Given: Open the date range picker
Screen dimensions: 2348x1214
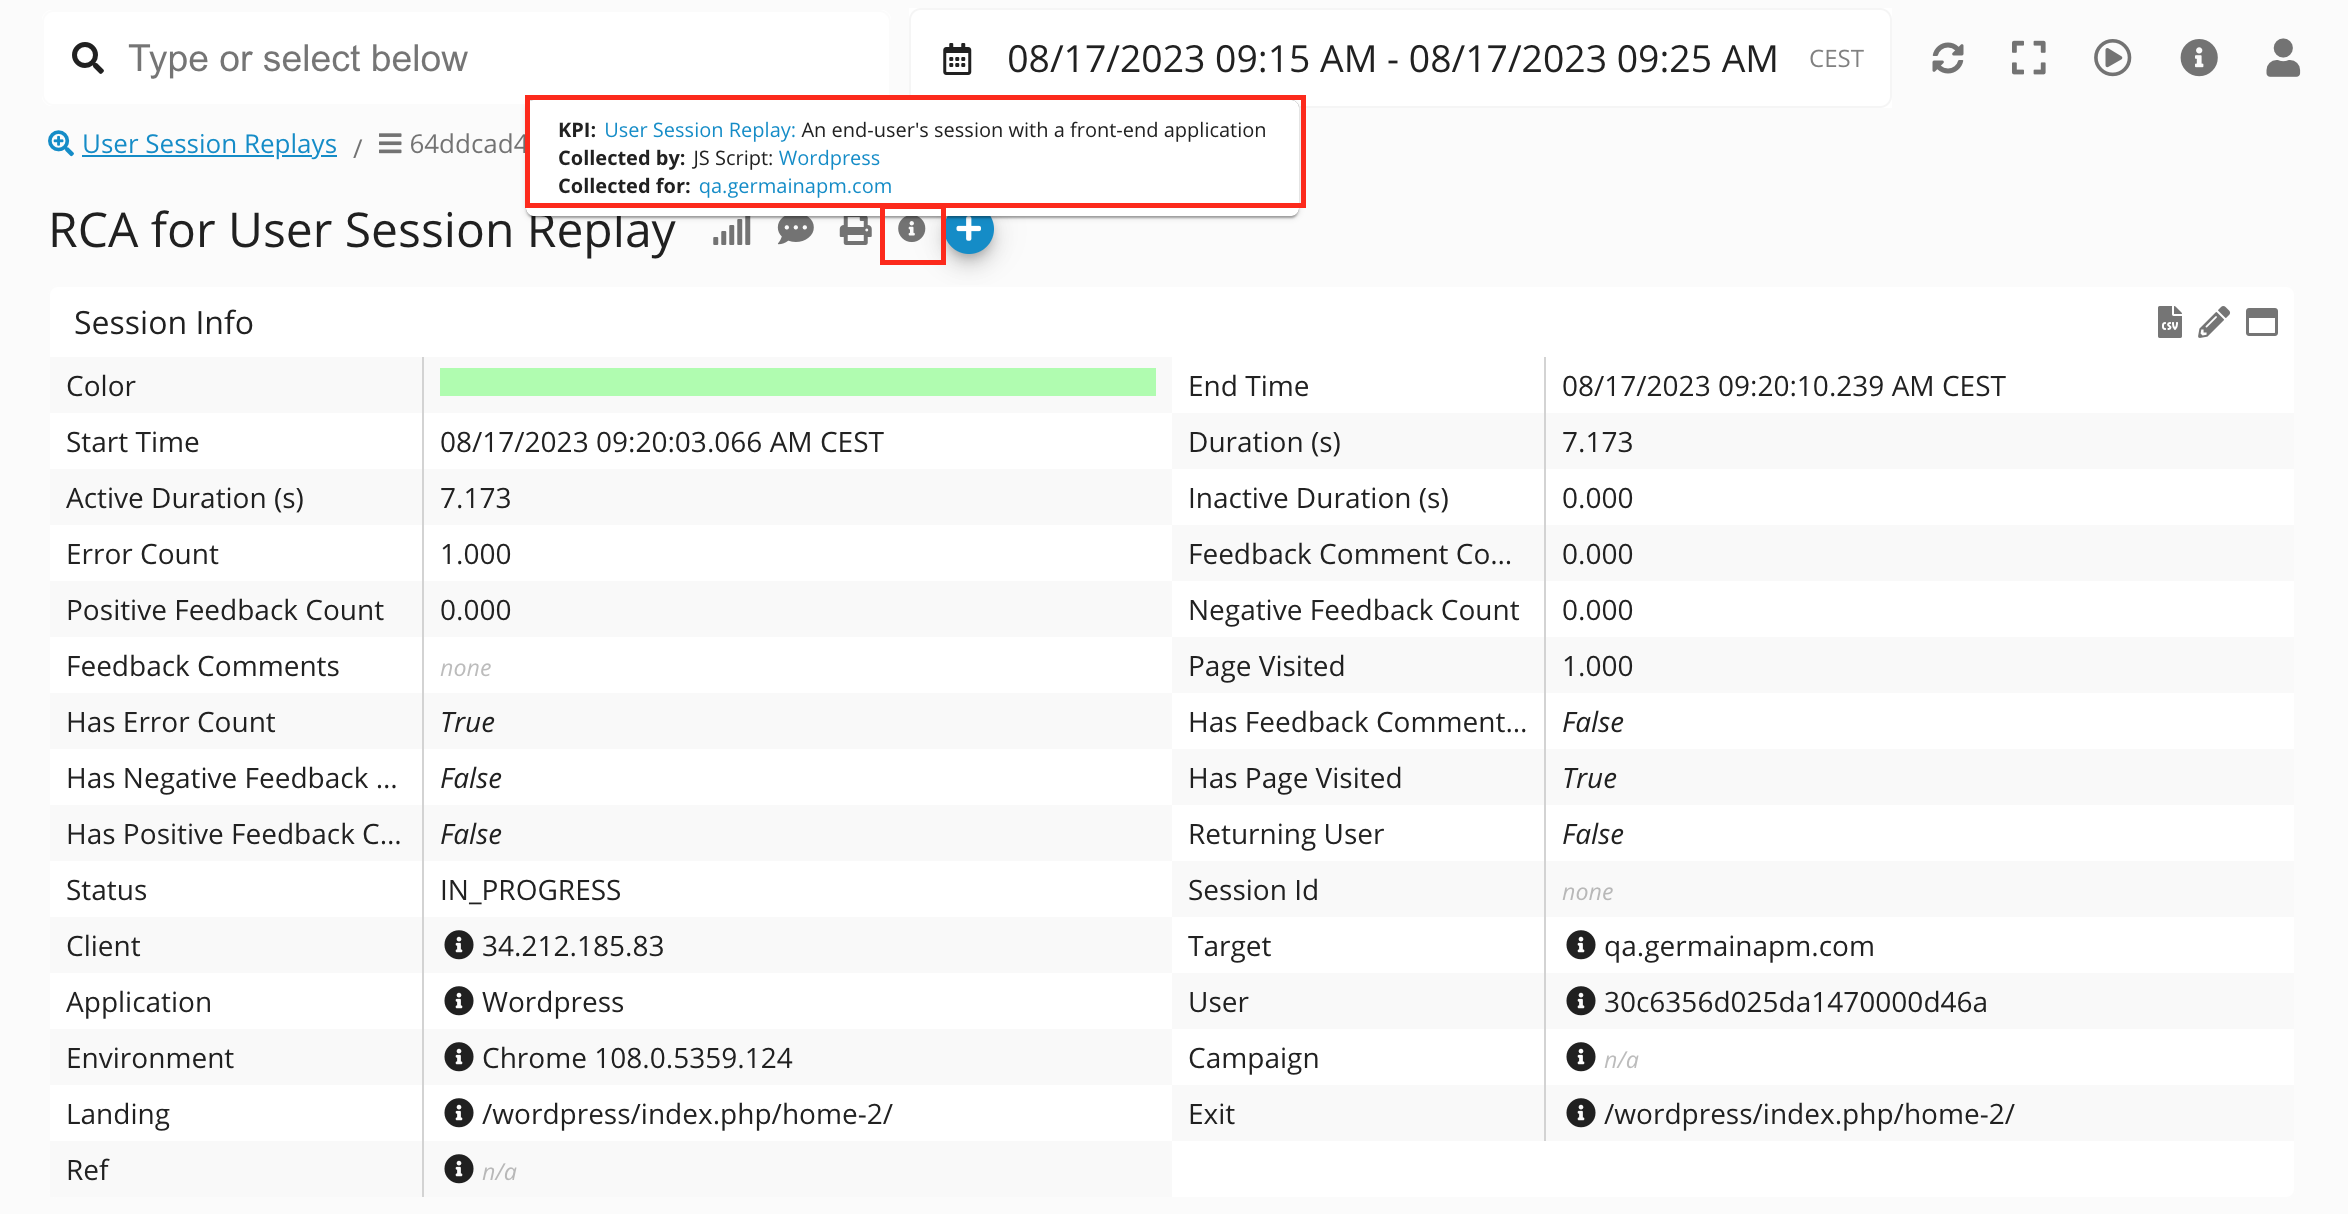Looking at the screenshot, I should 1390,59.
